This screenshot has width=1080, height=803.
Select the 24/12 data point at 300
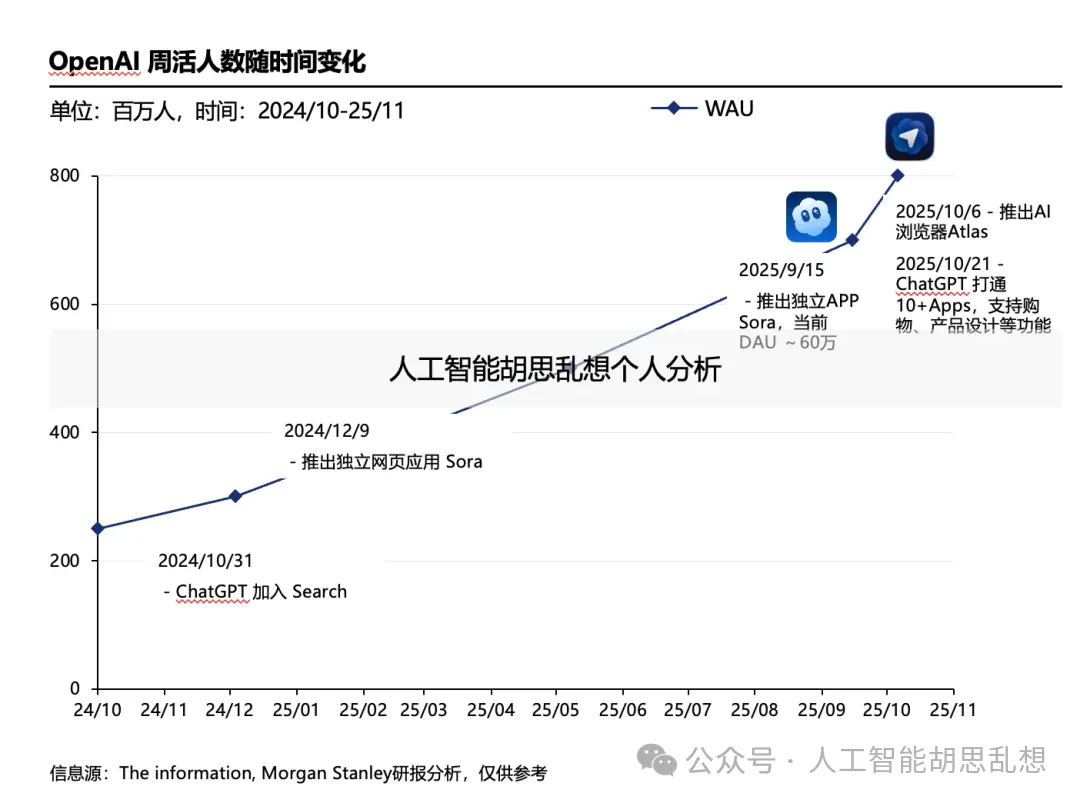[235, 496]
